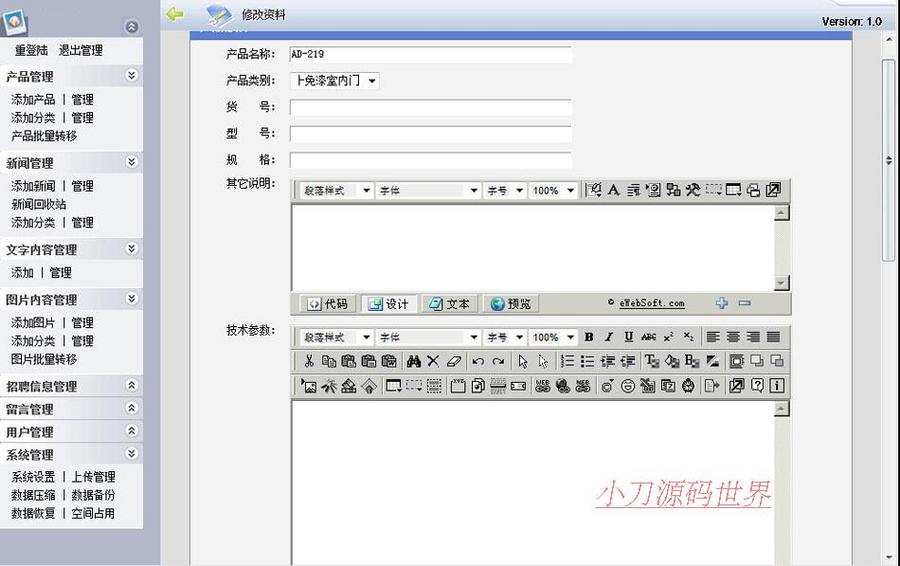Click the insert date/time clock icon

tap(688, 386)
